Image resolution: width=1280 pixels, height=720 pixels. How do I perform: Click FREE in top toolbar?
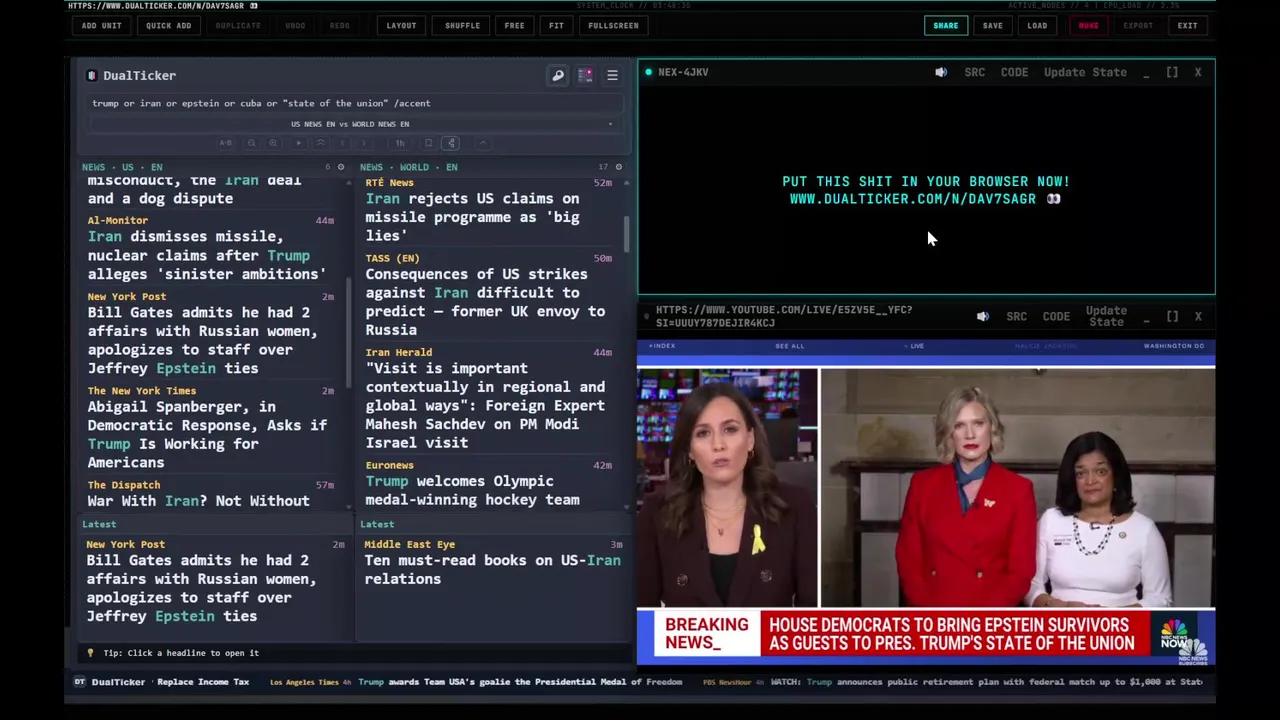pyautogui.click(x=514, y=25)
